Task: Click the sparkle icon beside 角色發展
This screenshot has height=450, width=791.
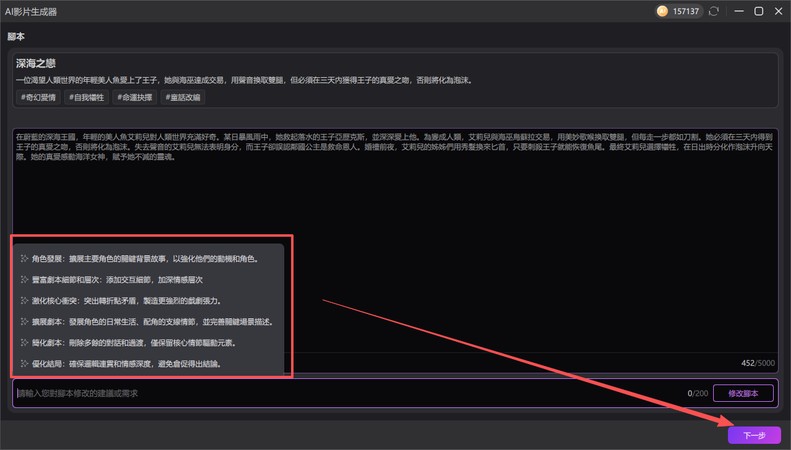Action: 23,258
